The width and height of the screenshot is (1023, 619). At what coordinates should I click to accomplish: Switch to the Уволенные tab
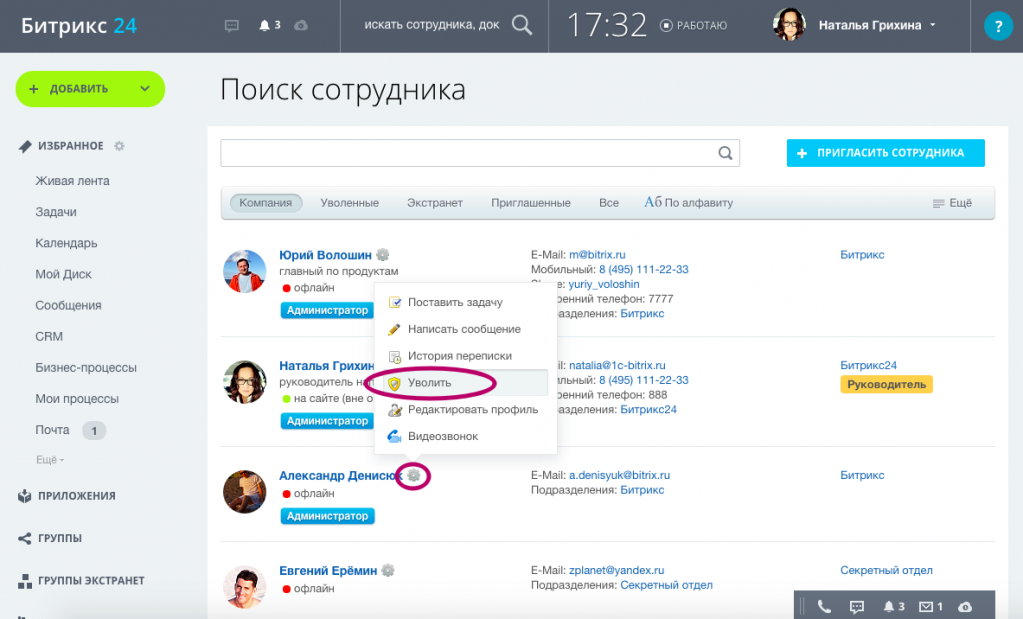(x=350, y=203)
